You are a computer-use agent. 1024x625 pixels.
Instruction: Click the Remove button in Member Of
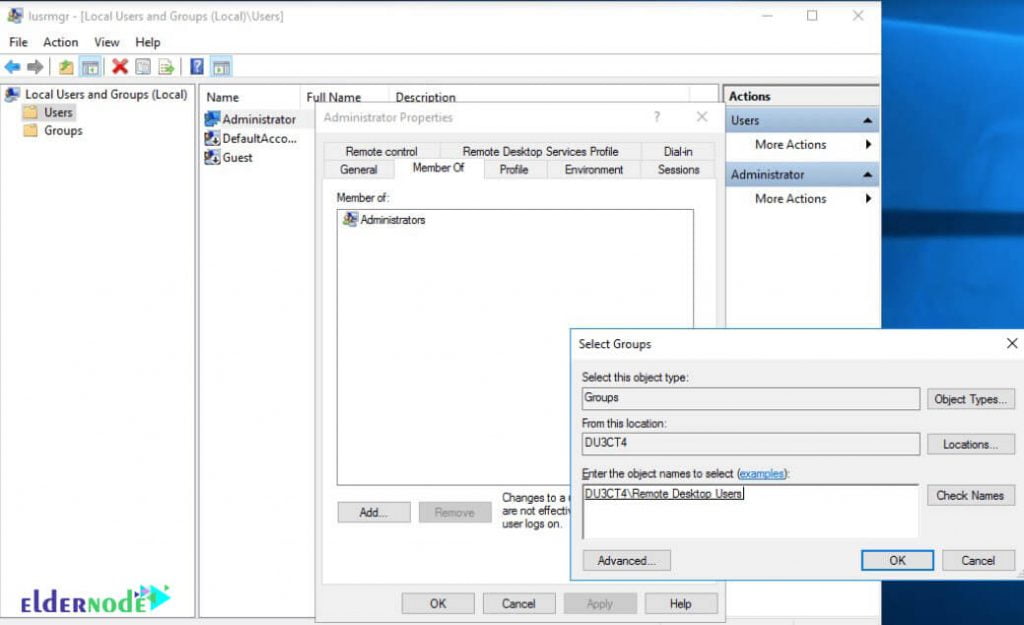[x=455, y=513]
